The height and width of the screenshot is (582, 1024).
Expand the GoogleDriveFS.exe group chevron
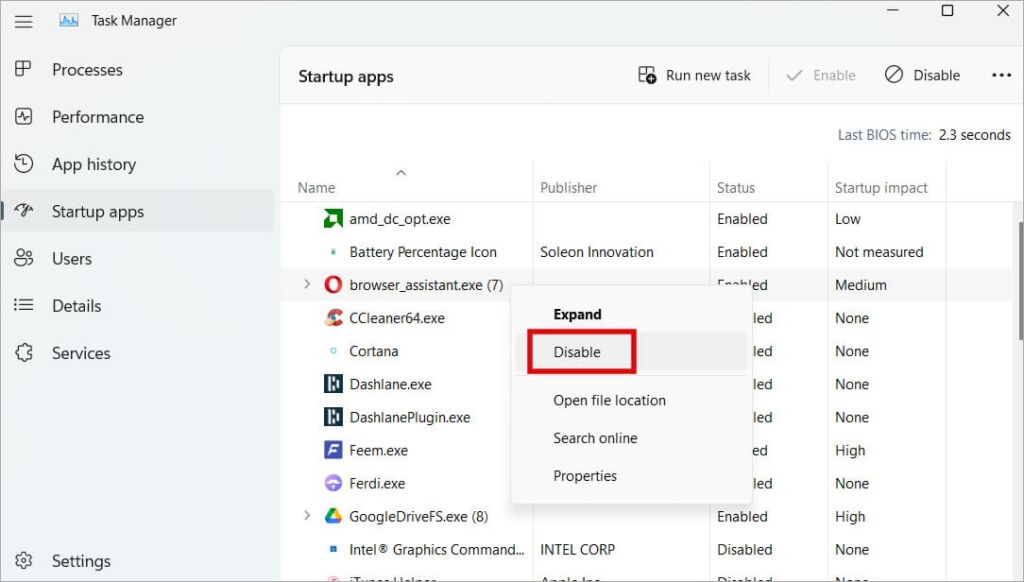click(x=307, y=517)
